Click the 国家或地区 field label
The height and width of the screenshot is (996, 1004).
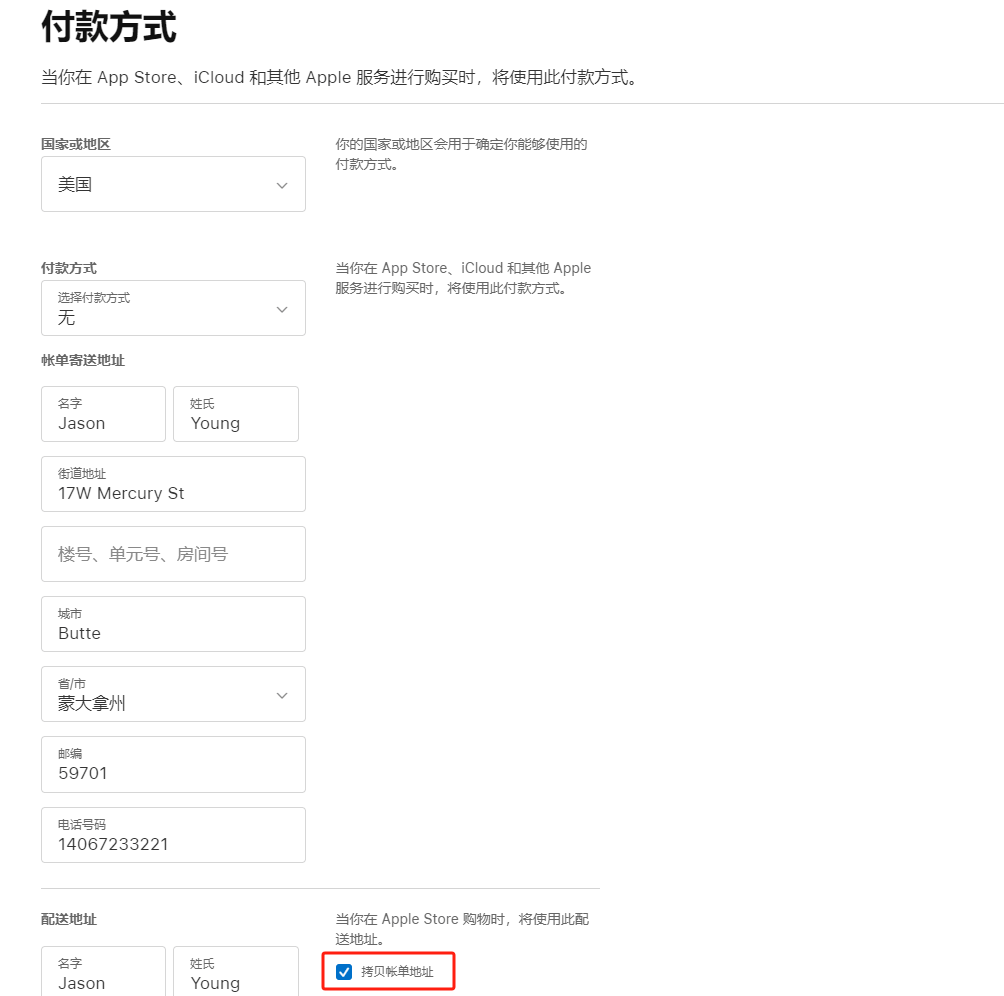(76, 144)
